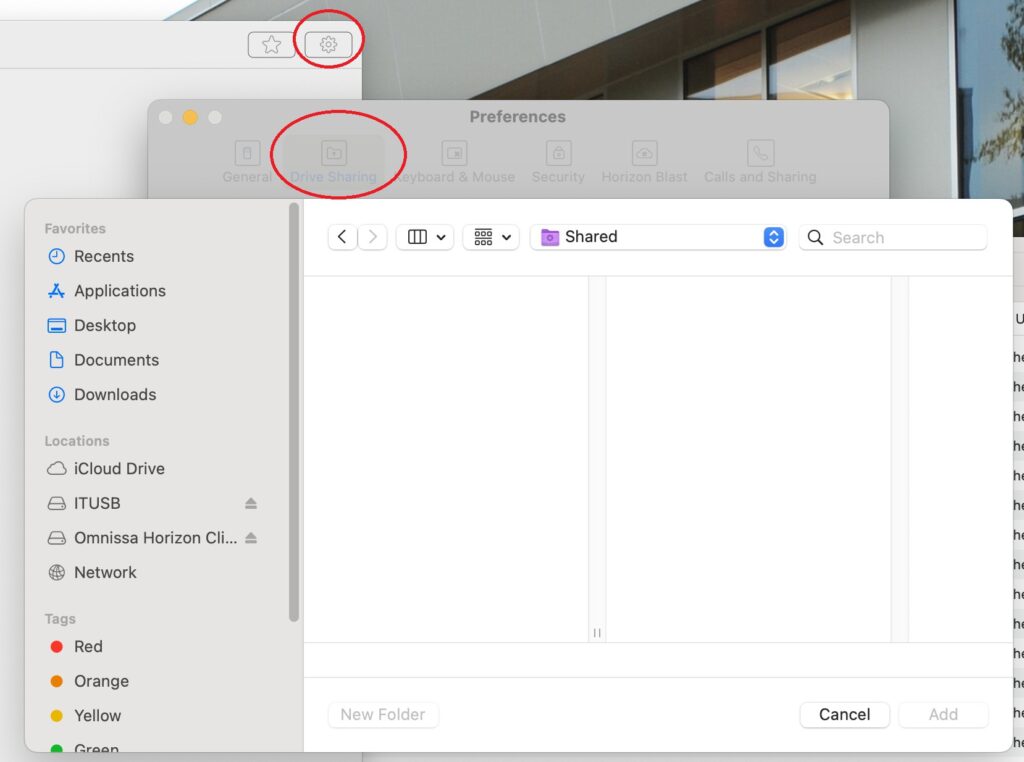Select Recents in the sidebar
This screenshot has height=762, width=1024.
click(103, 256)
